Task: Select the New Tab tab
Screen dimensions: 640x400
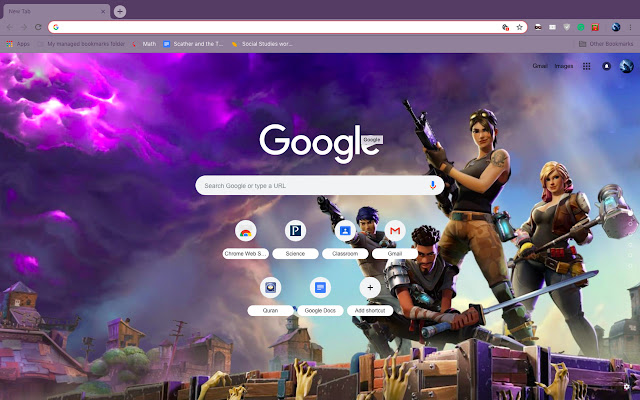Action: (x=56, y=11)
